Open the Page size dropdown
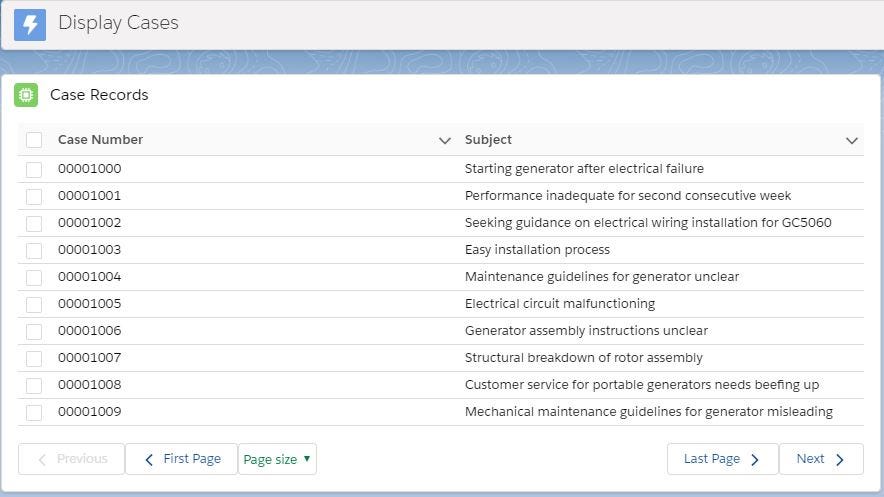 click(277, 459)
